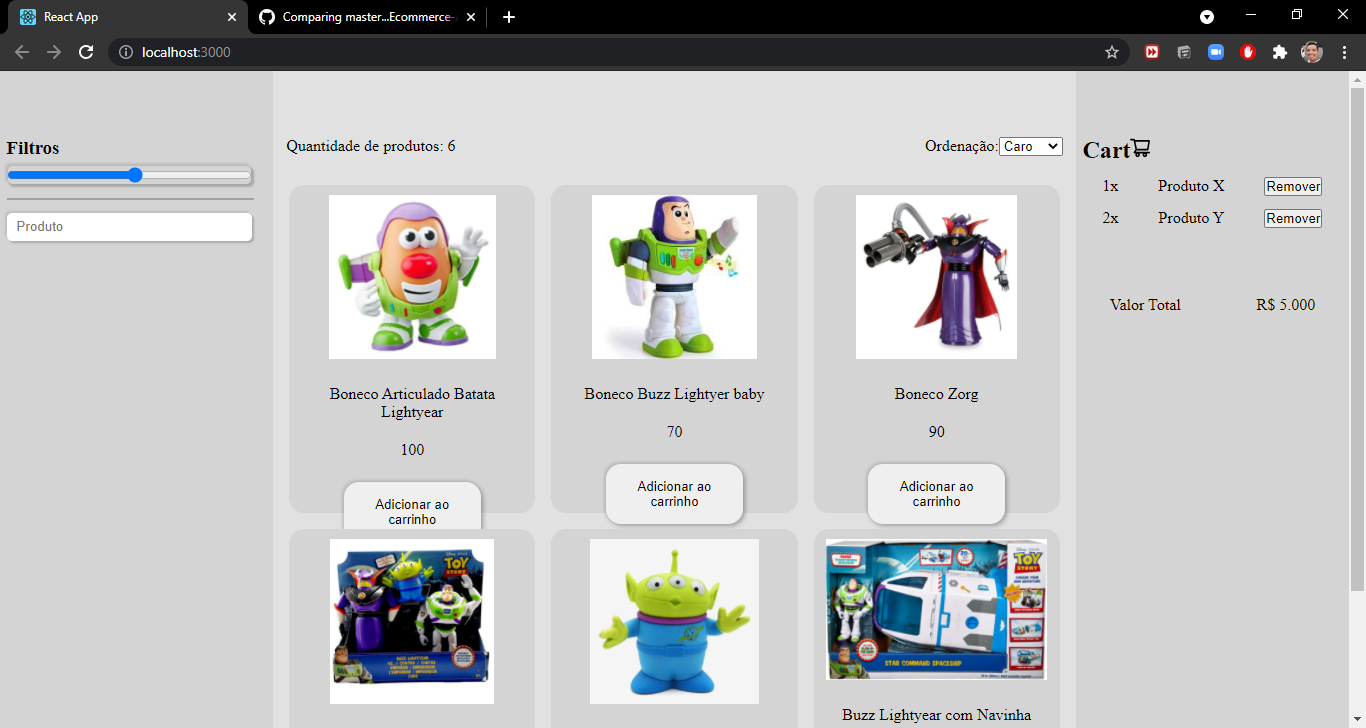Click the 2x quantity in the cart
The width and height of the screenshot is (1366, 728).
pyautogui.click(x=1110, y=218)
